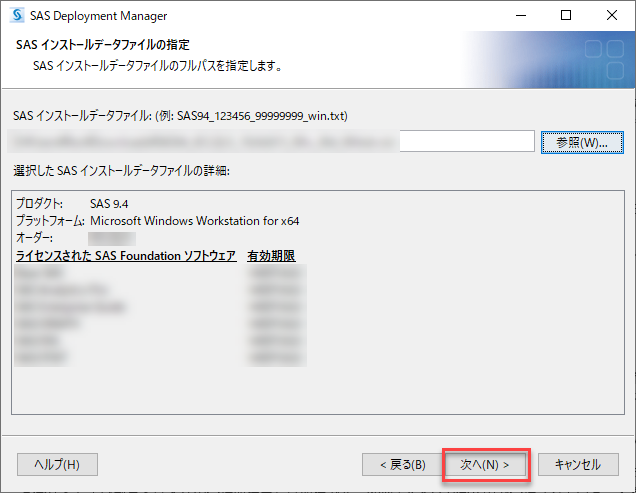636x493 pixels.
Task: Click the 有効期限 column header
Action: click(271, 256)
